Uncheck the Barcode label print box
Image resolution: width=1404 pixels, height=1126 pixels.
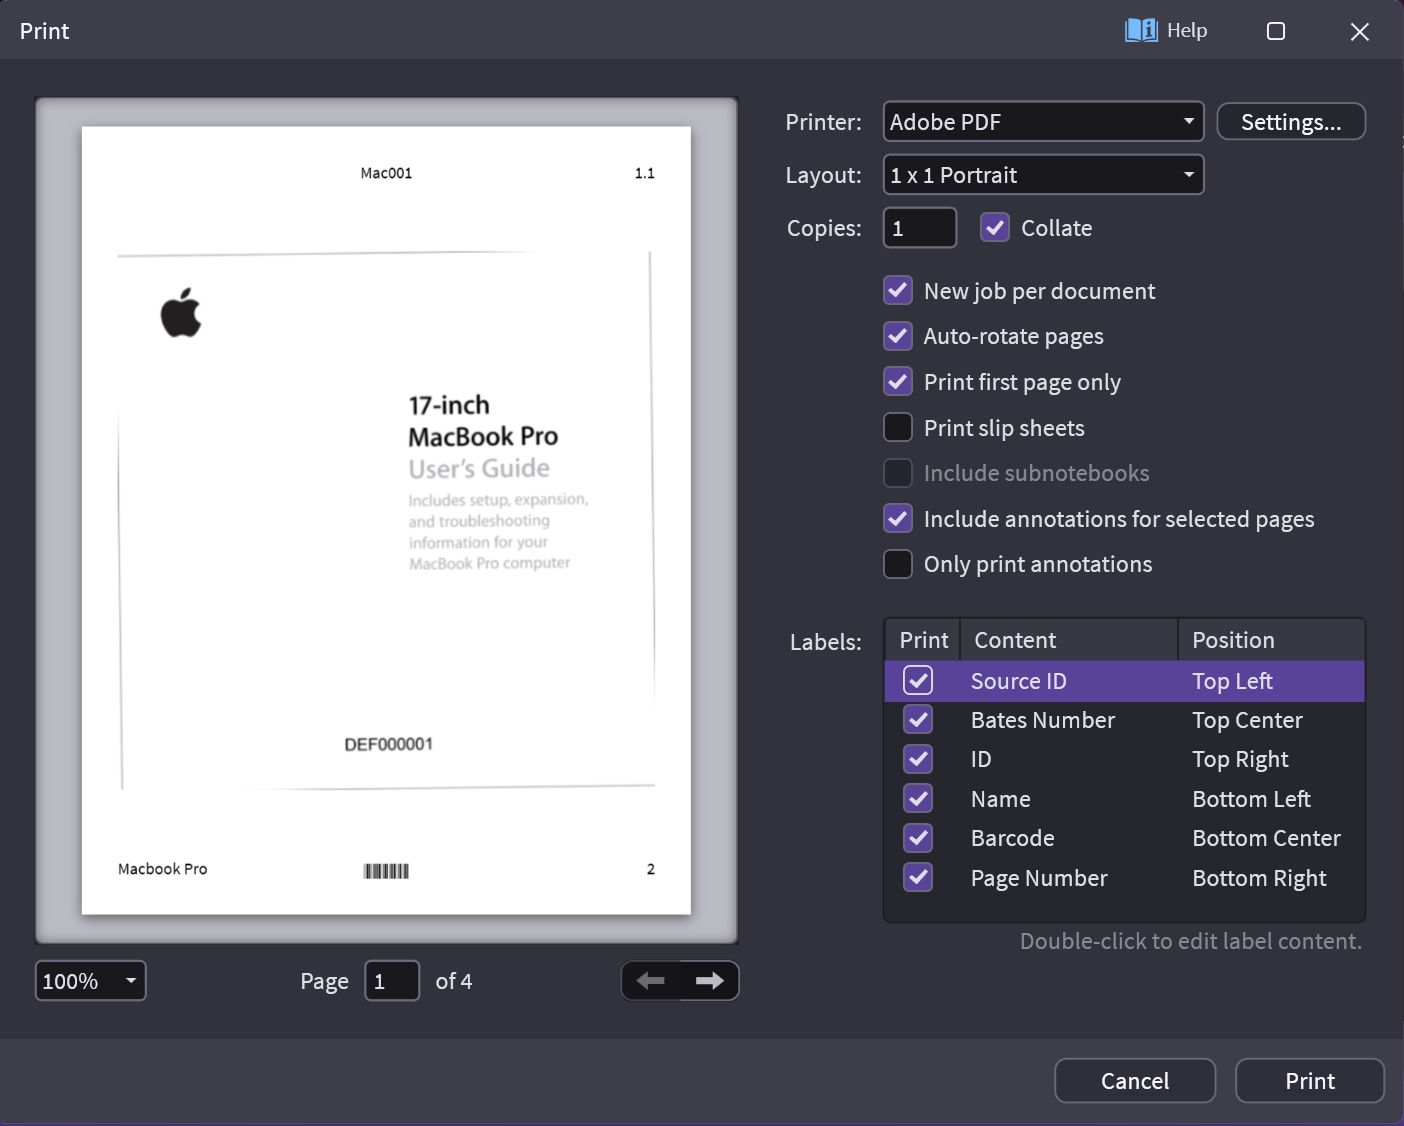918,838
